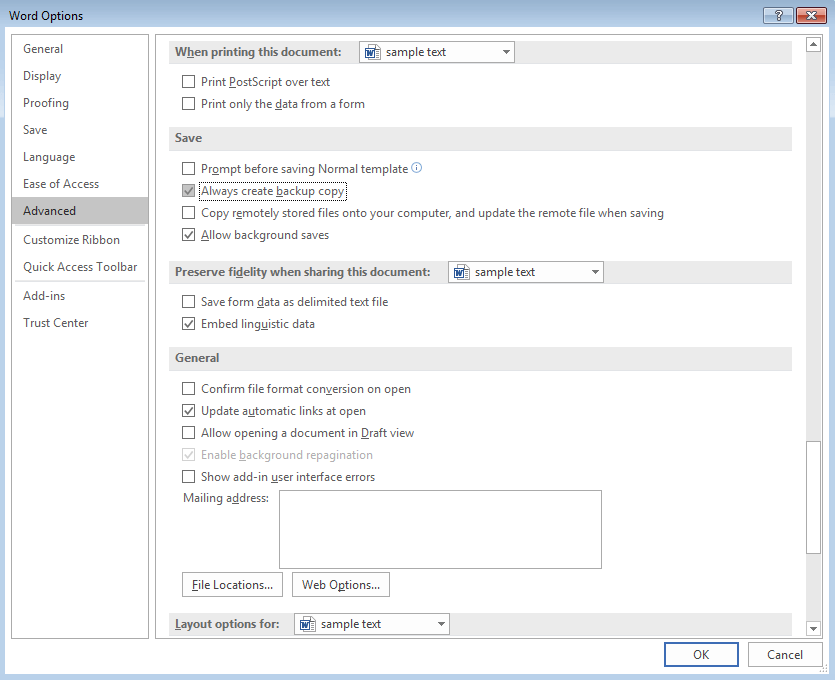Click the scroll down arrow

pos(813,628)
